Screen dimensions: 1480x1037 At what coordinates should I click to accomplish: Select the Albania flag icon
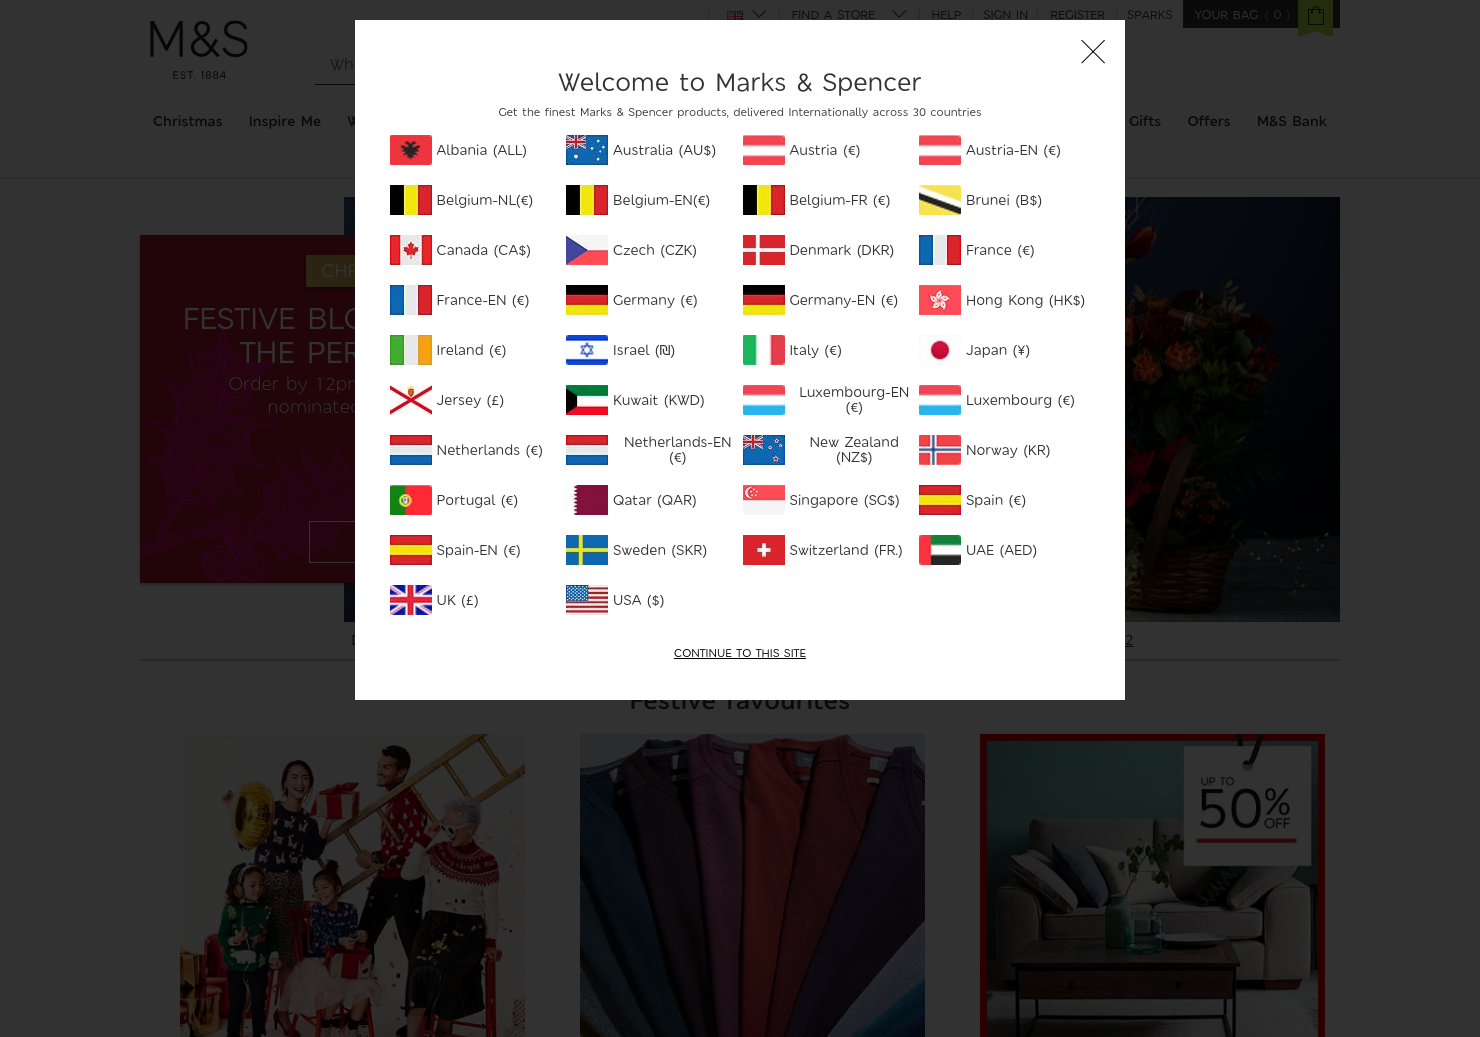pyautogui.click(x=410, y=150)
